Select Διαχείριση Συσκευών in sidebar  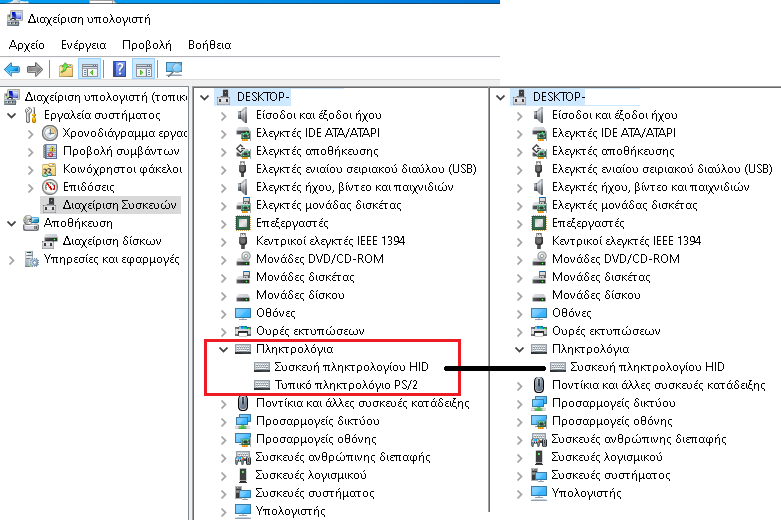120,205
